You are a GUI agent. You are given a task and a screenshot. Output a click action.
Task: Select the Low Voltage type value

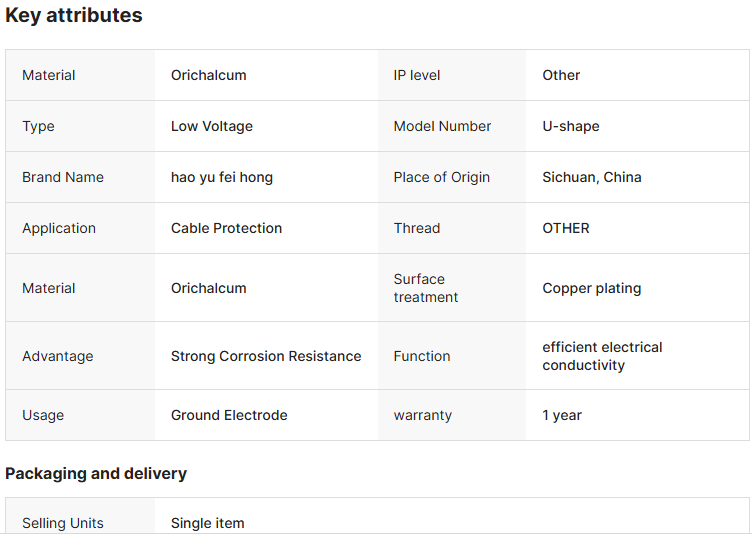[212, 126]
